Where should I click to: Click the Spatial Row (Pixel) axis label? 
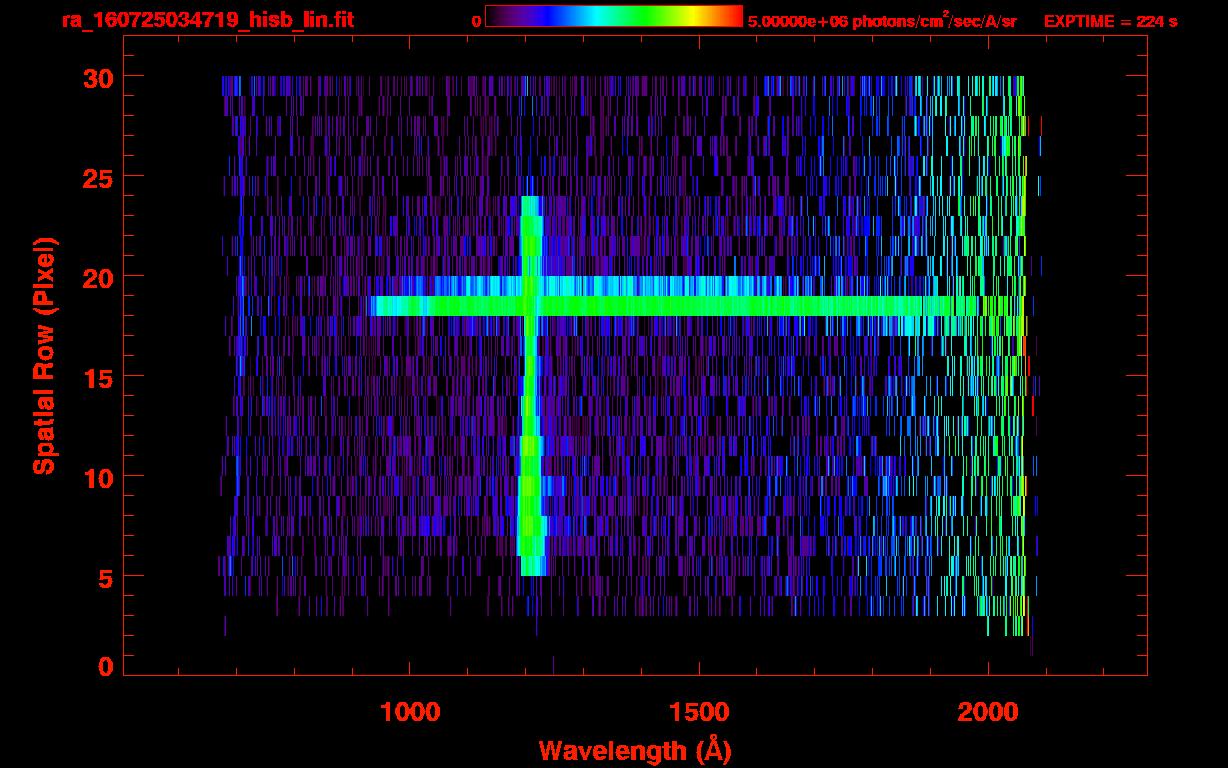(x=43, y=355)
